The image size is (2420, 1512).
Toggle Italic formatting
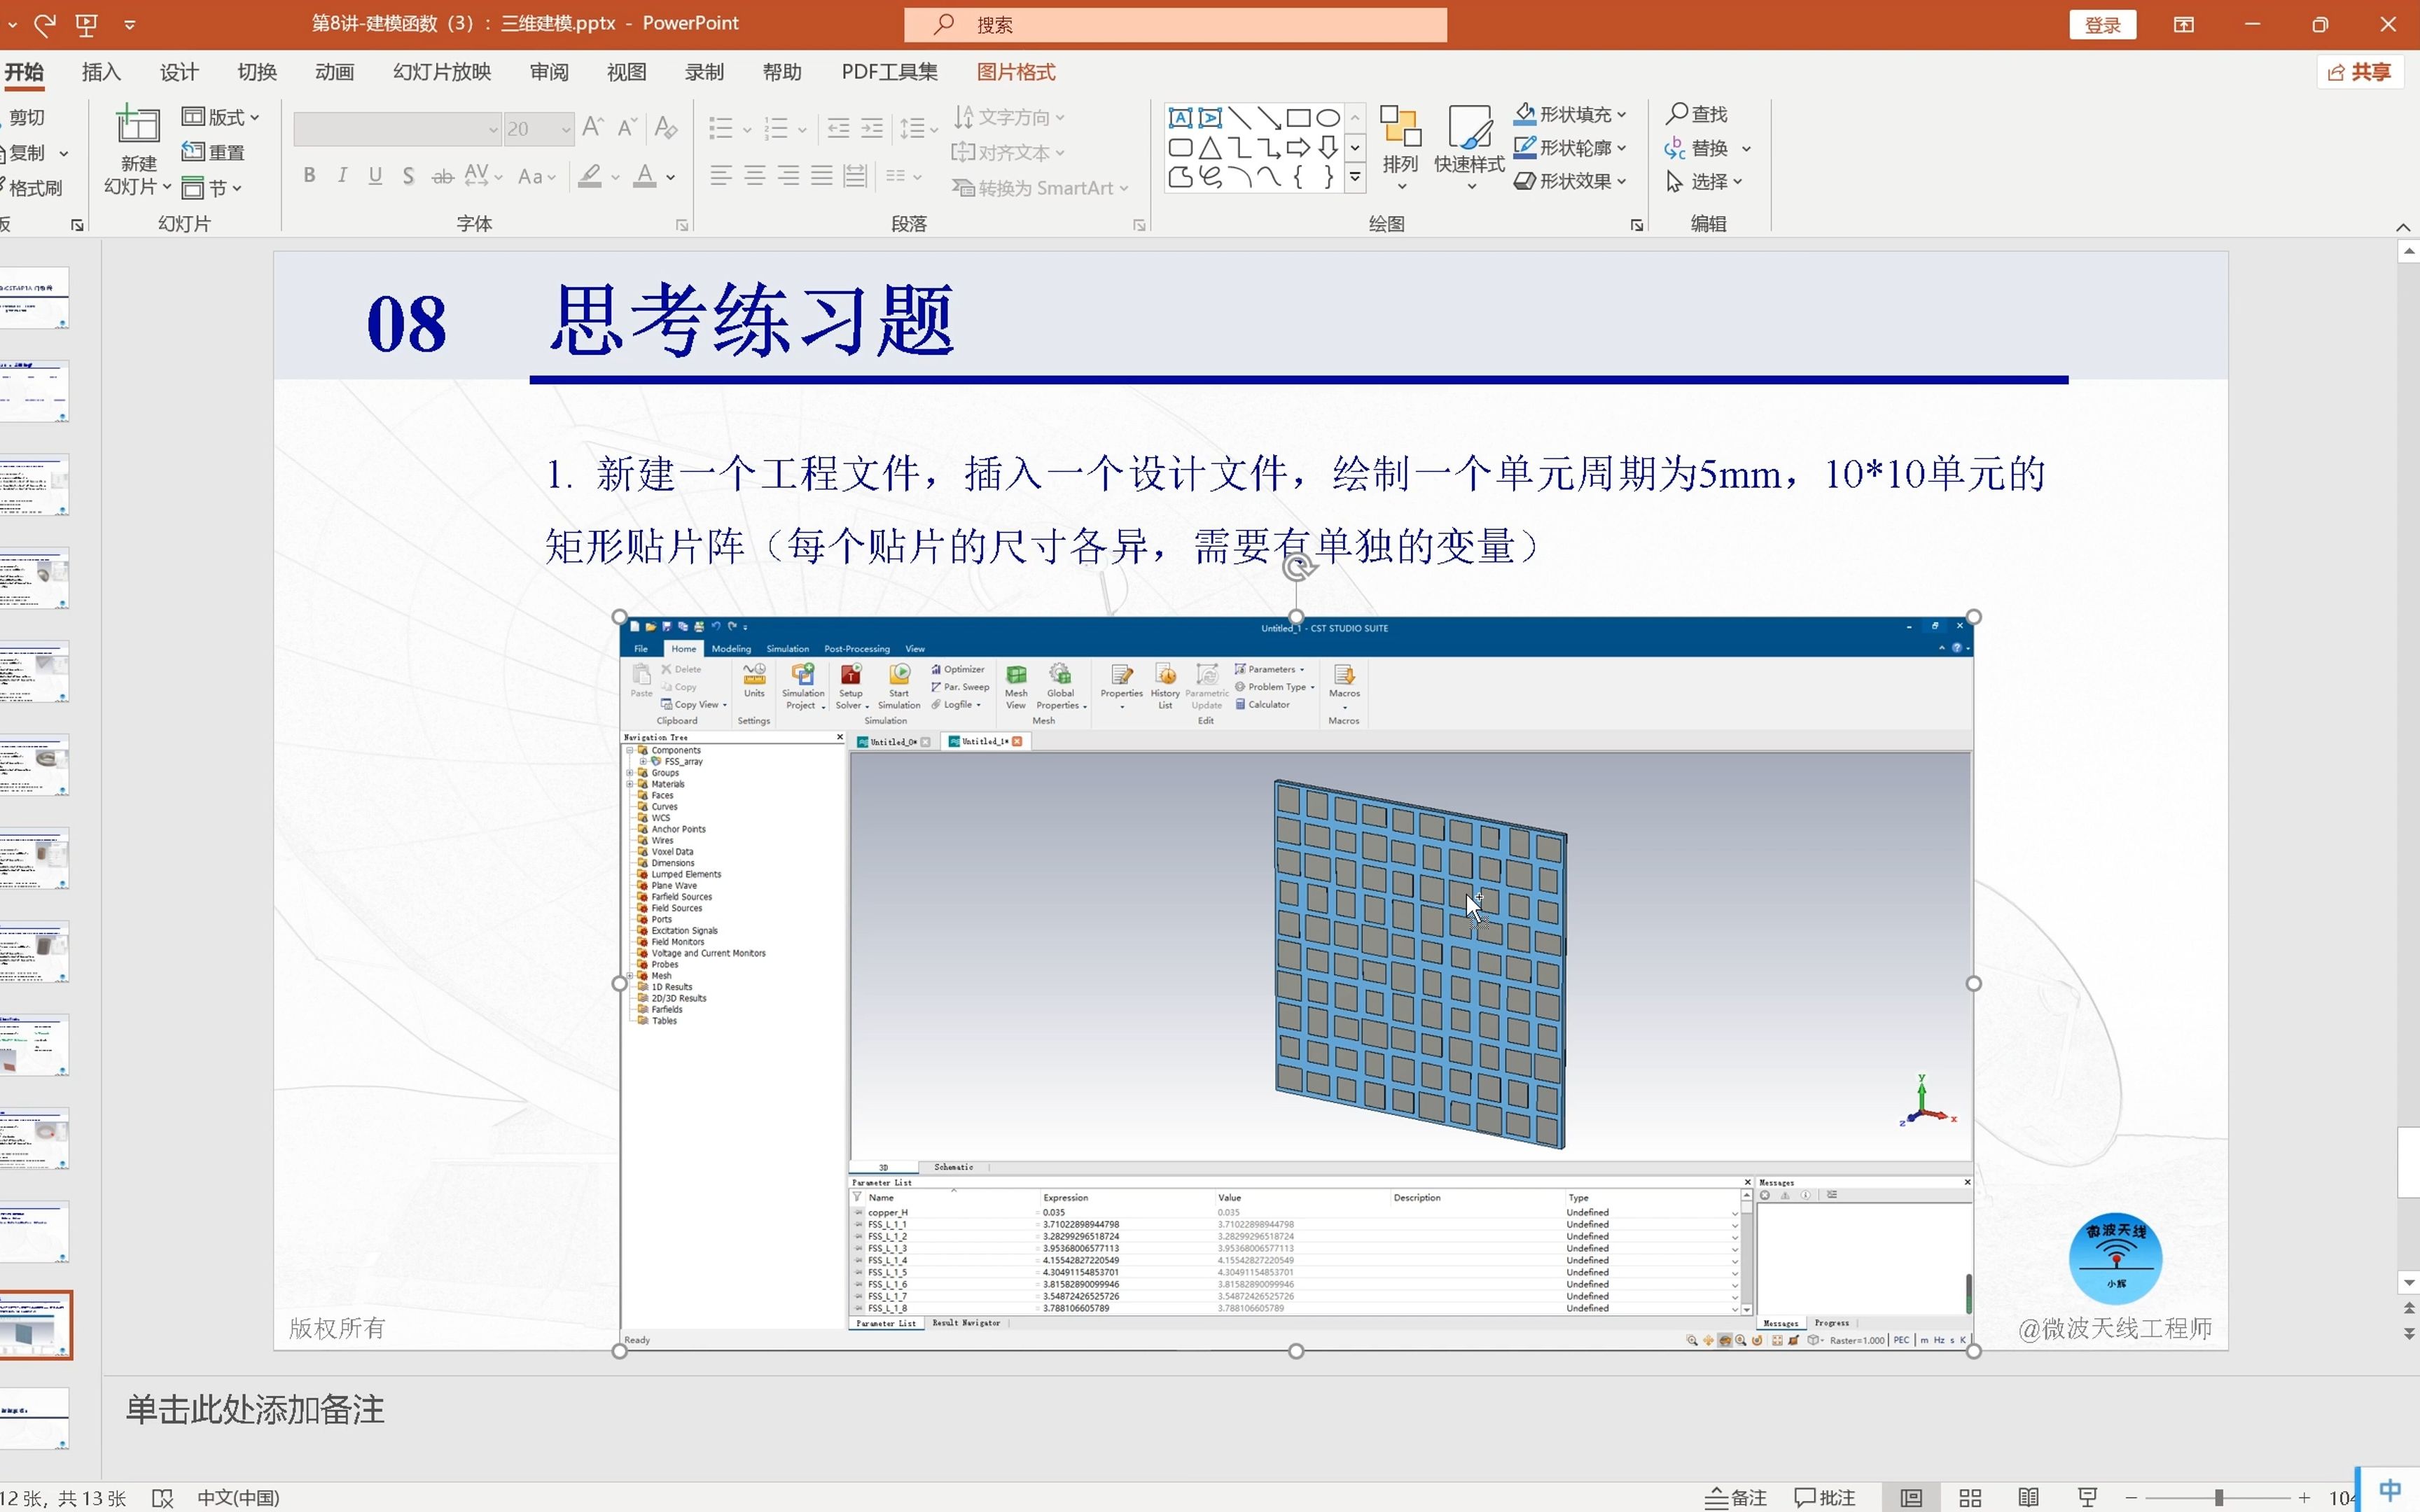click(342, 176)
